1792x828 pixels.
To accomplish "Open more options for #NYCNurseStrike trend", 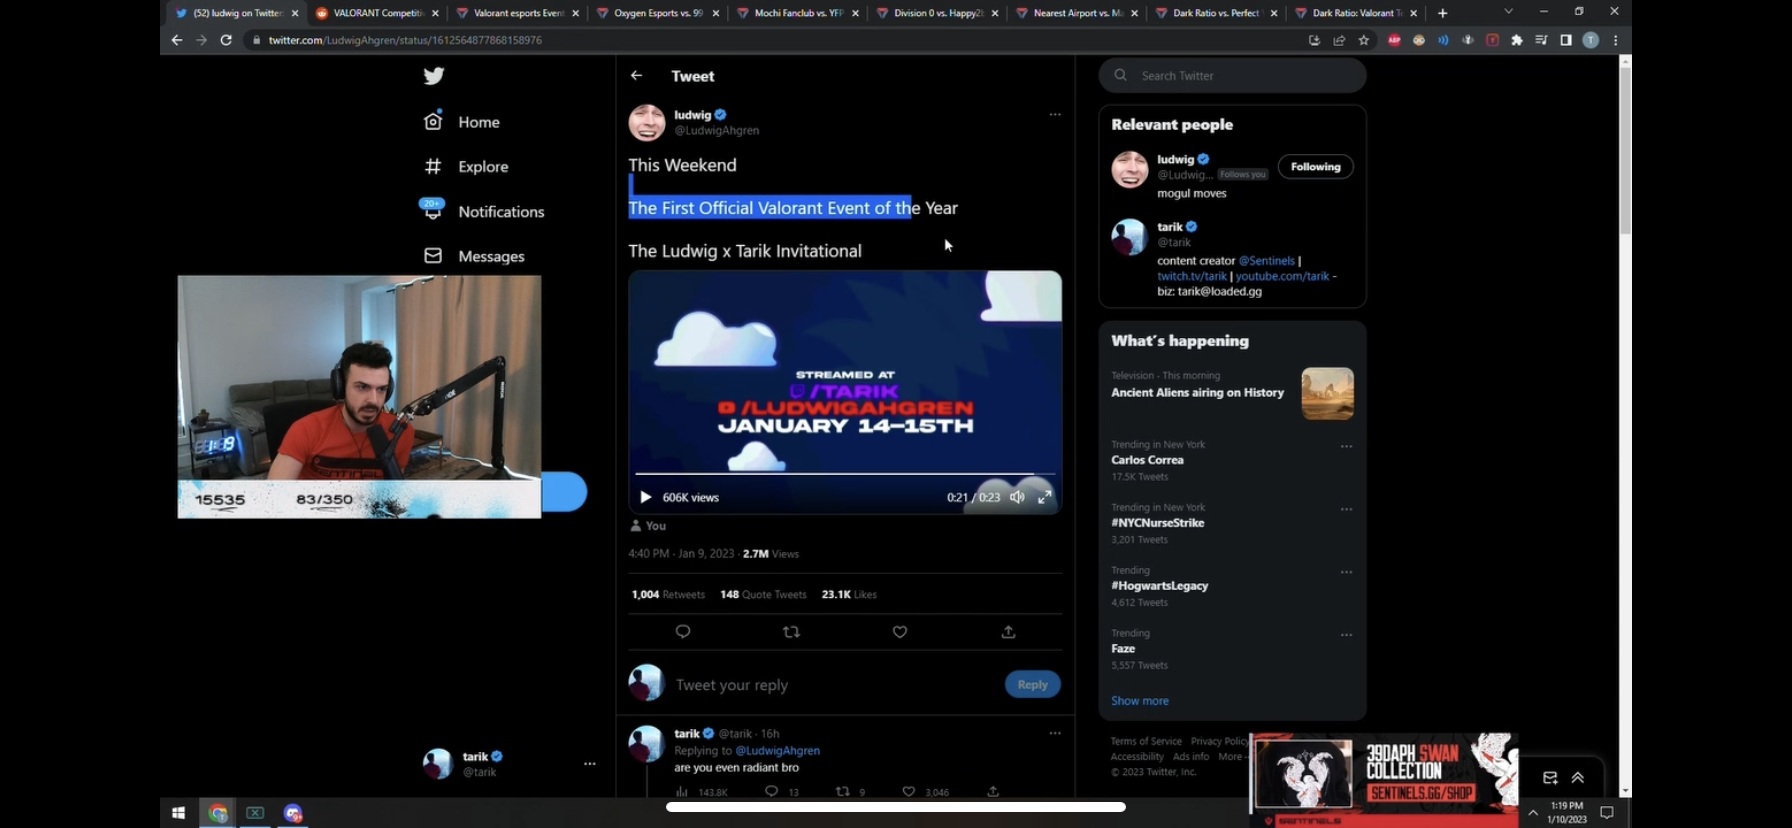I will pos(1346,509).
